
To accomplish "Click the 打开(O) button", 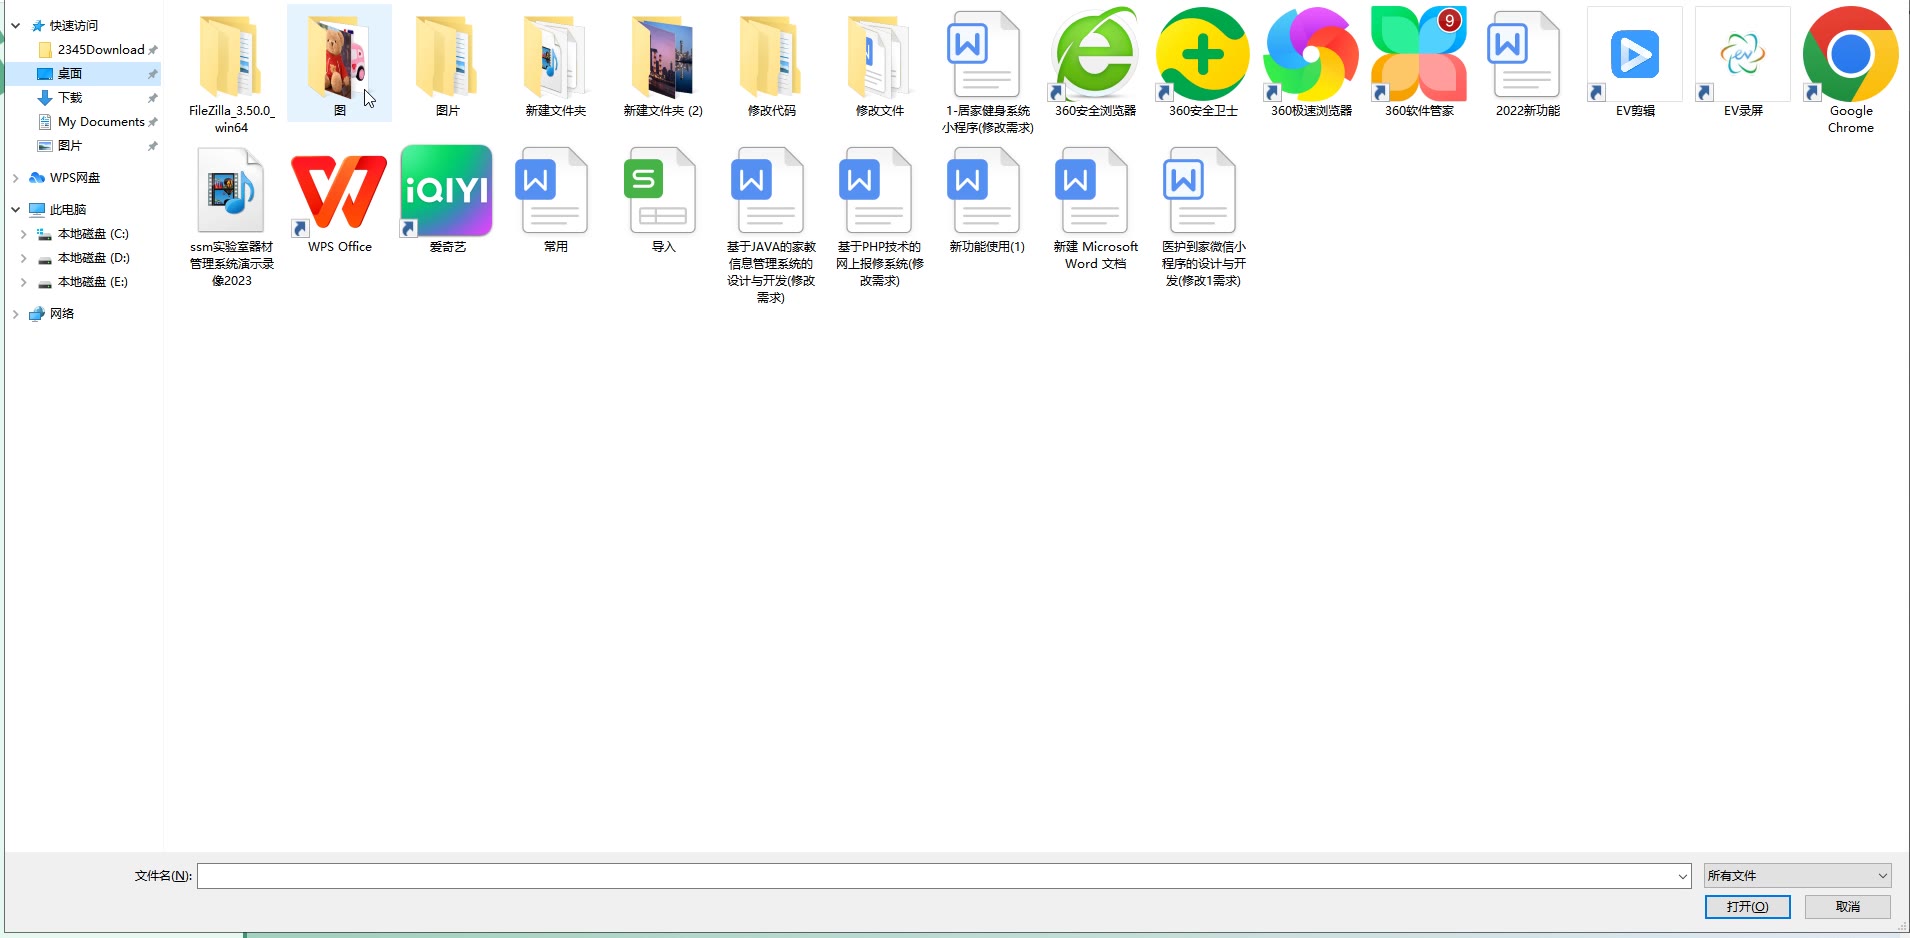I will tap(1747, 907).
